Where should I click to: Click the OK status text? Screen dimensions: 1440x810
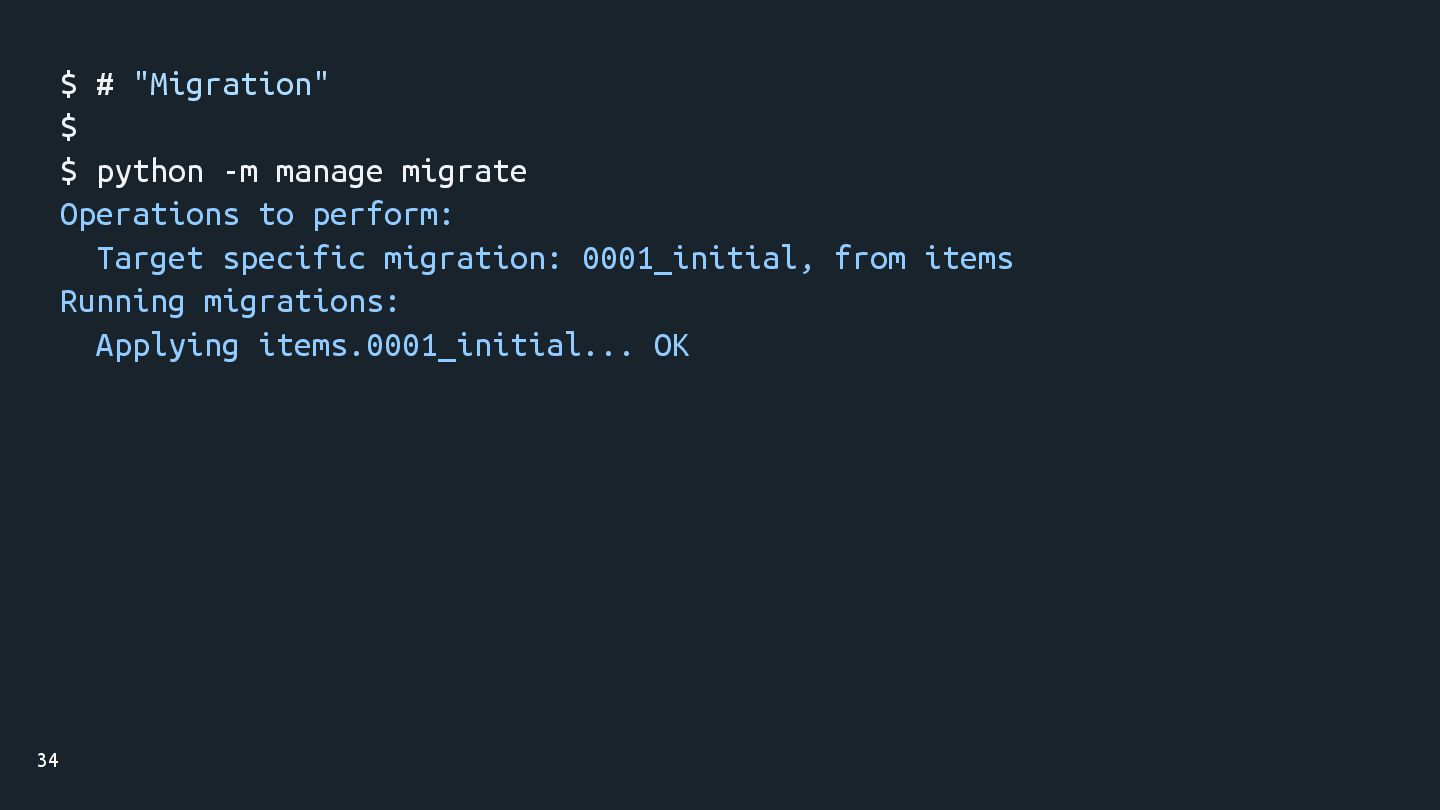(x=671, y=345)
